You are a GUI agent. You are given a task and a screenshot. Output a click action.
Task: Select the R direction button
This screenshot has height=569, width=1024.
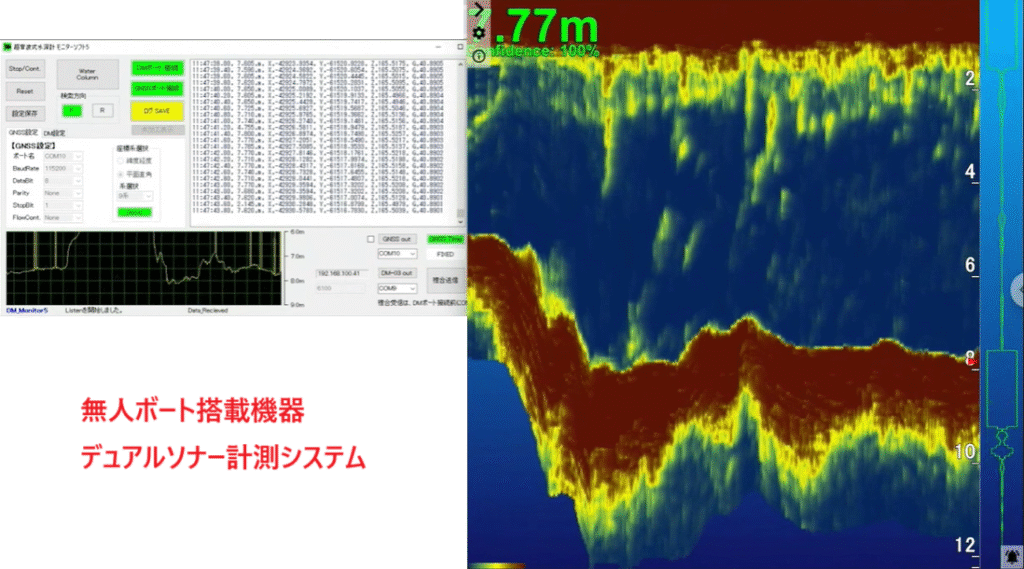[x=102, y=111]
